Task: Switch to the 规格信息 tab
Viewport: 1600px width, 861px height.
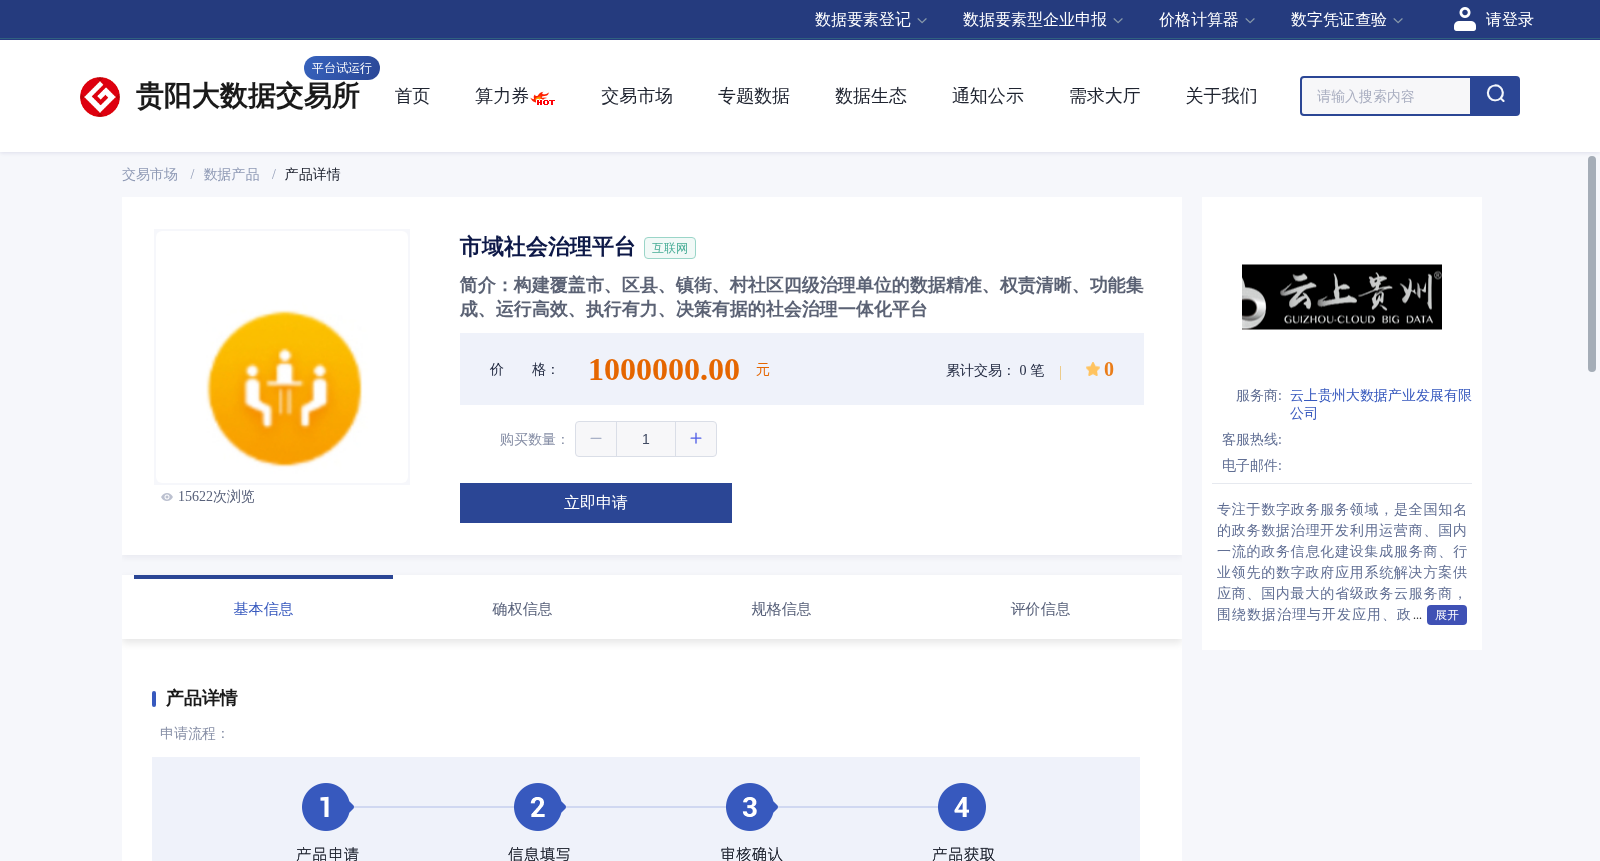Action: 781,609
